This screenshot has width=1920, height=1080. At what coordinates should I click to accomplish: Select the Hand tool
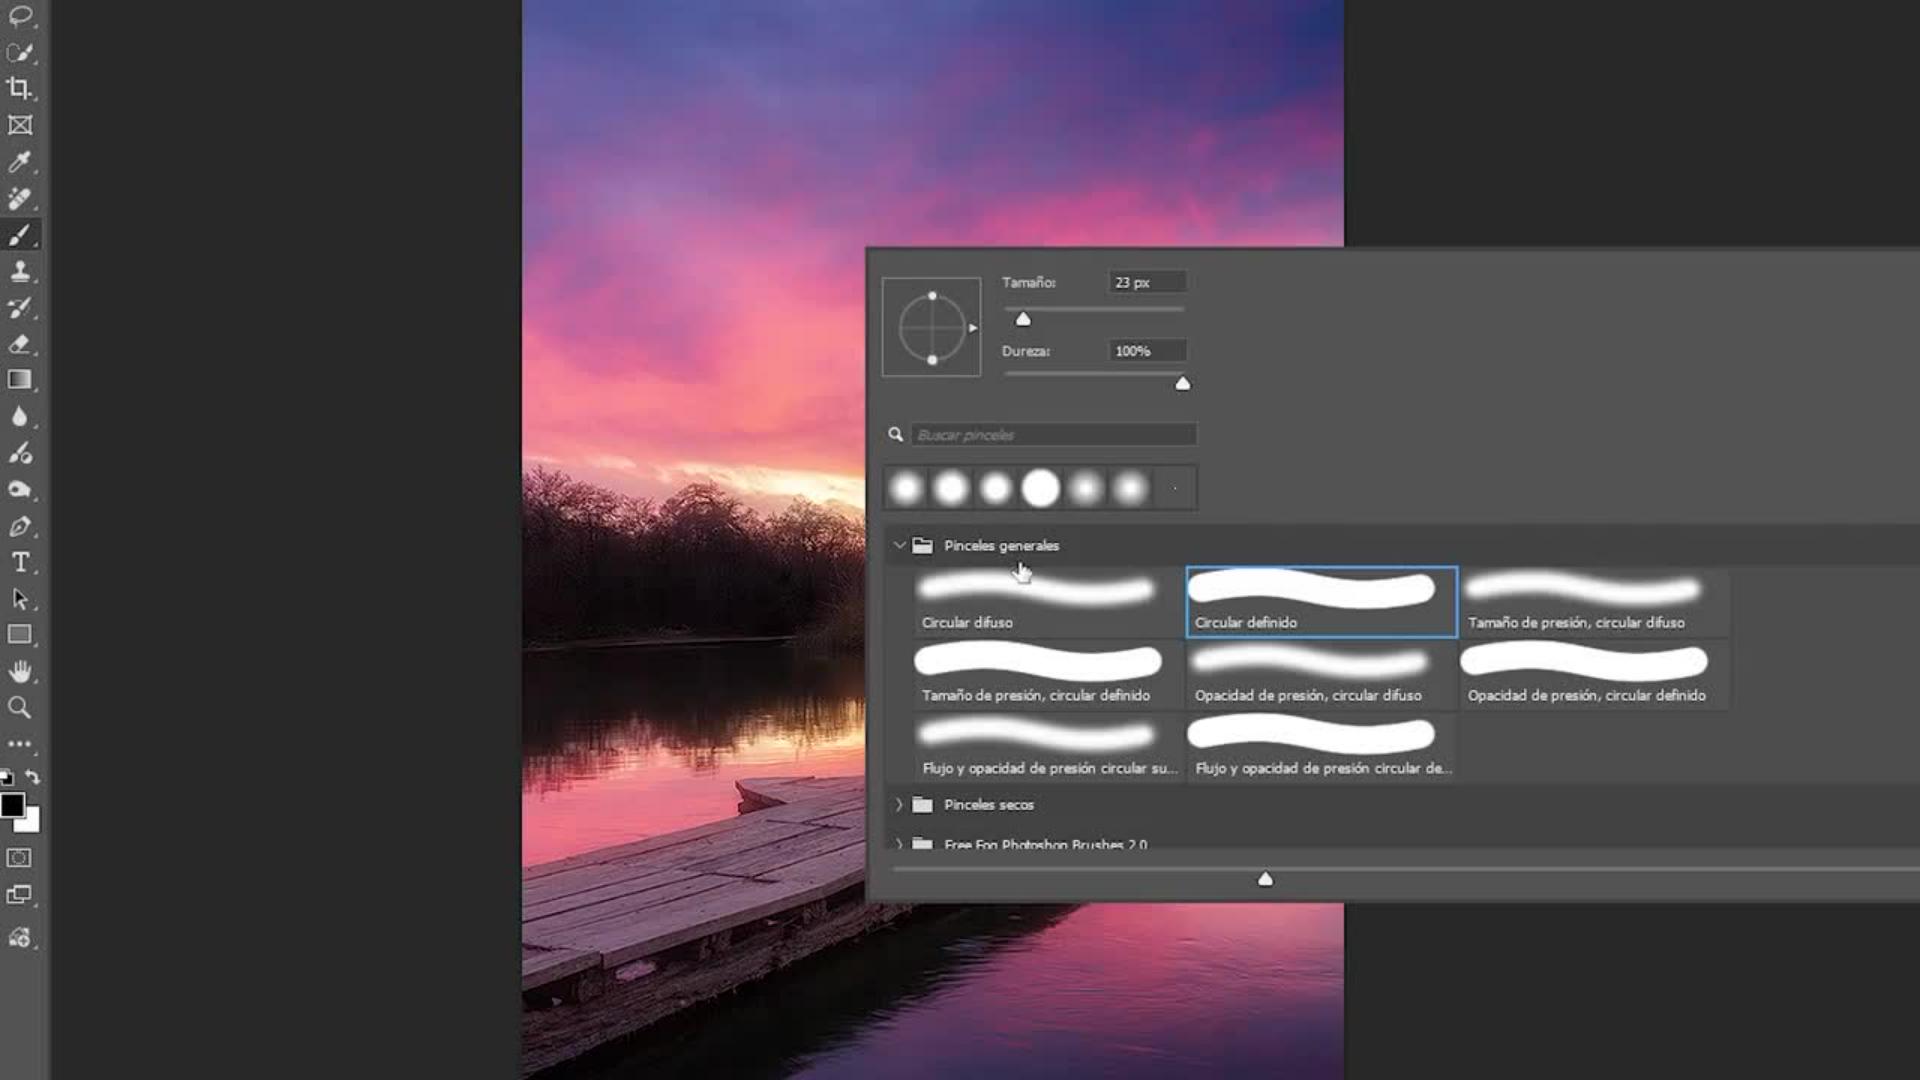(x=19, y=671)
